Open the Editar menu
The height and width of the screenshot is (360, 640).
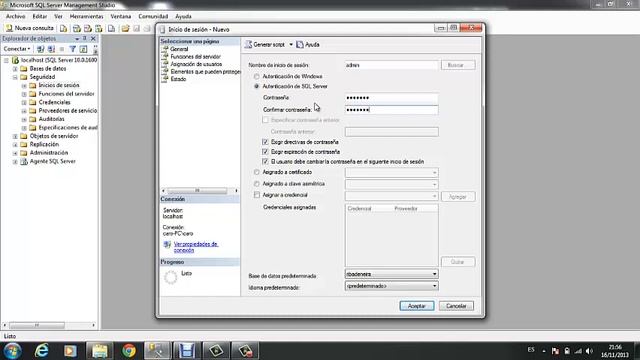point(40,16)
